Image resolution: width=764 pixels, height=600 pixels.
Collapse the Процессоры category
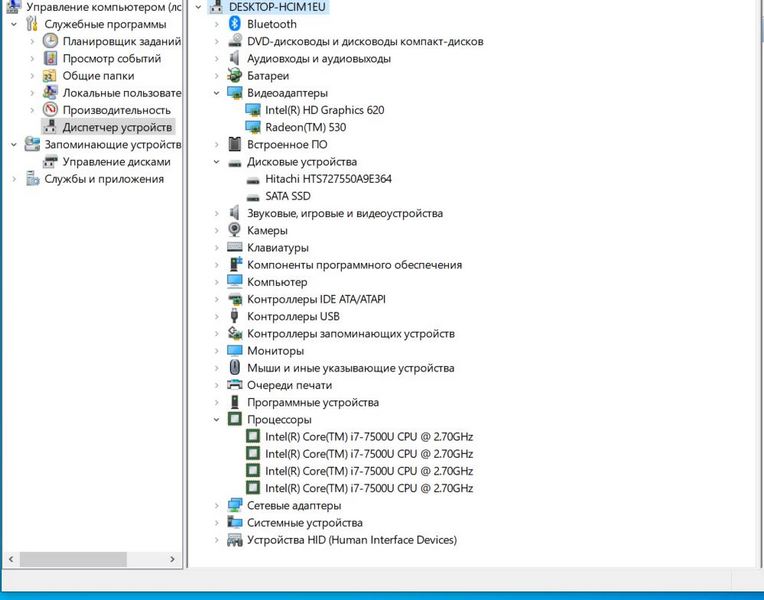(x=217, y=420)
